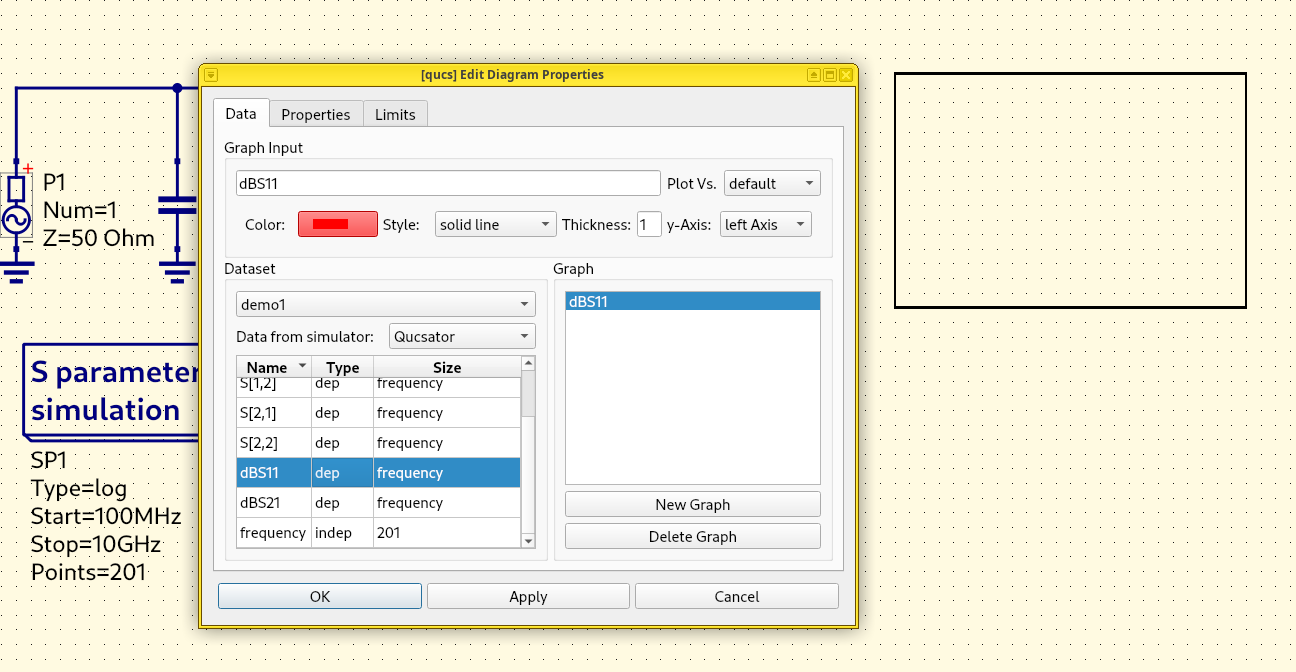This screenshot has width=1296, height=672.
Task: Select the S parameter simulation block
Action: click(x=110, y=392)
